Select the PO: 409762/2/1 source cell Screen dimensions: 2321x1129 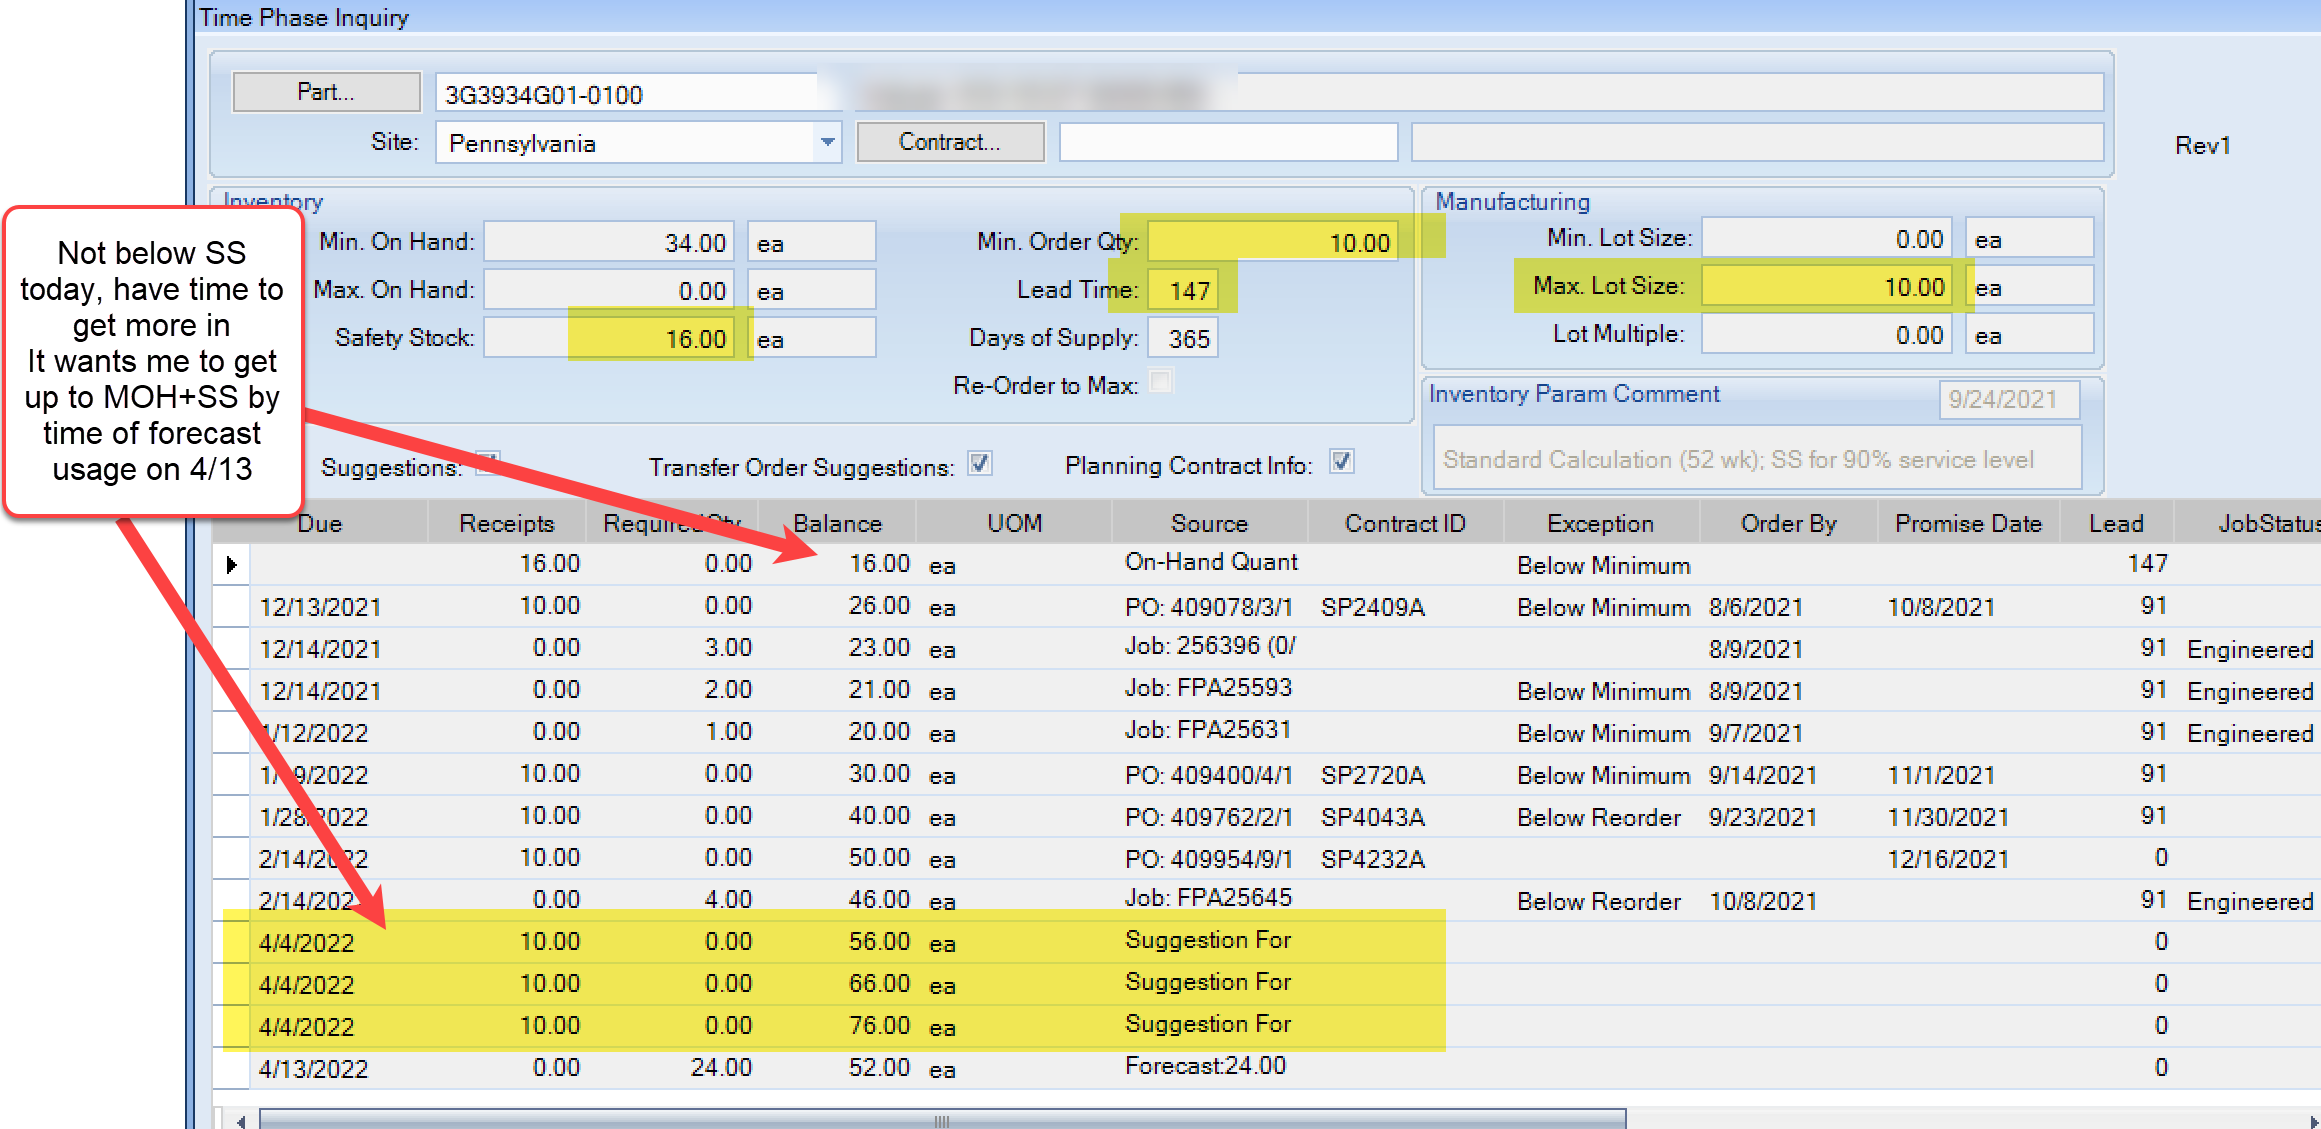(1209, 817)
